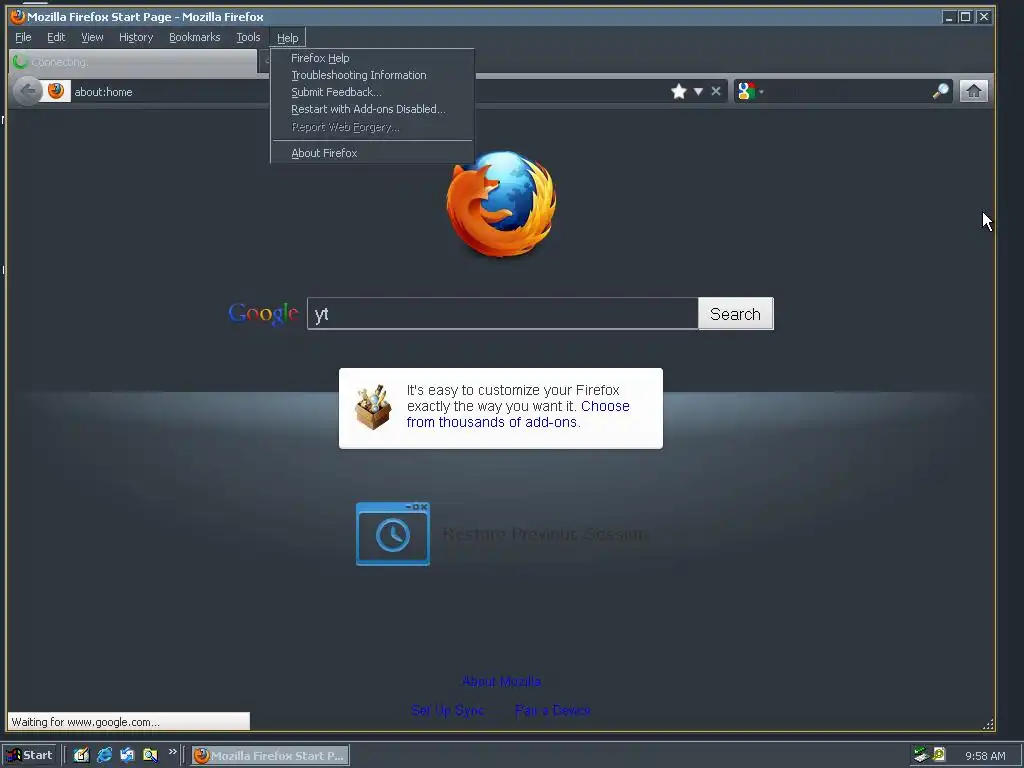Click the Restore Previous Session clock icon

(x=392, y=534)
